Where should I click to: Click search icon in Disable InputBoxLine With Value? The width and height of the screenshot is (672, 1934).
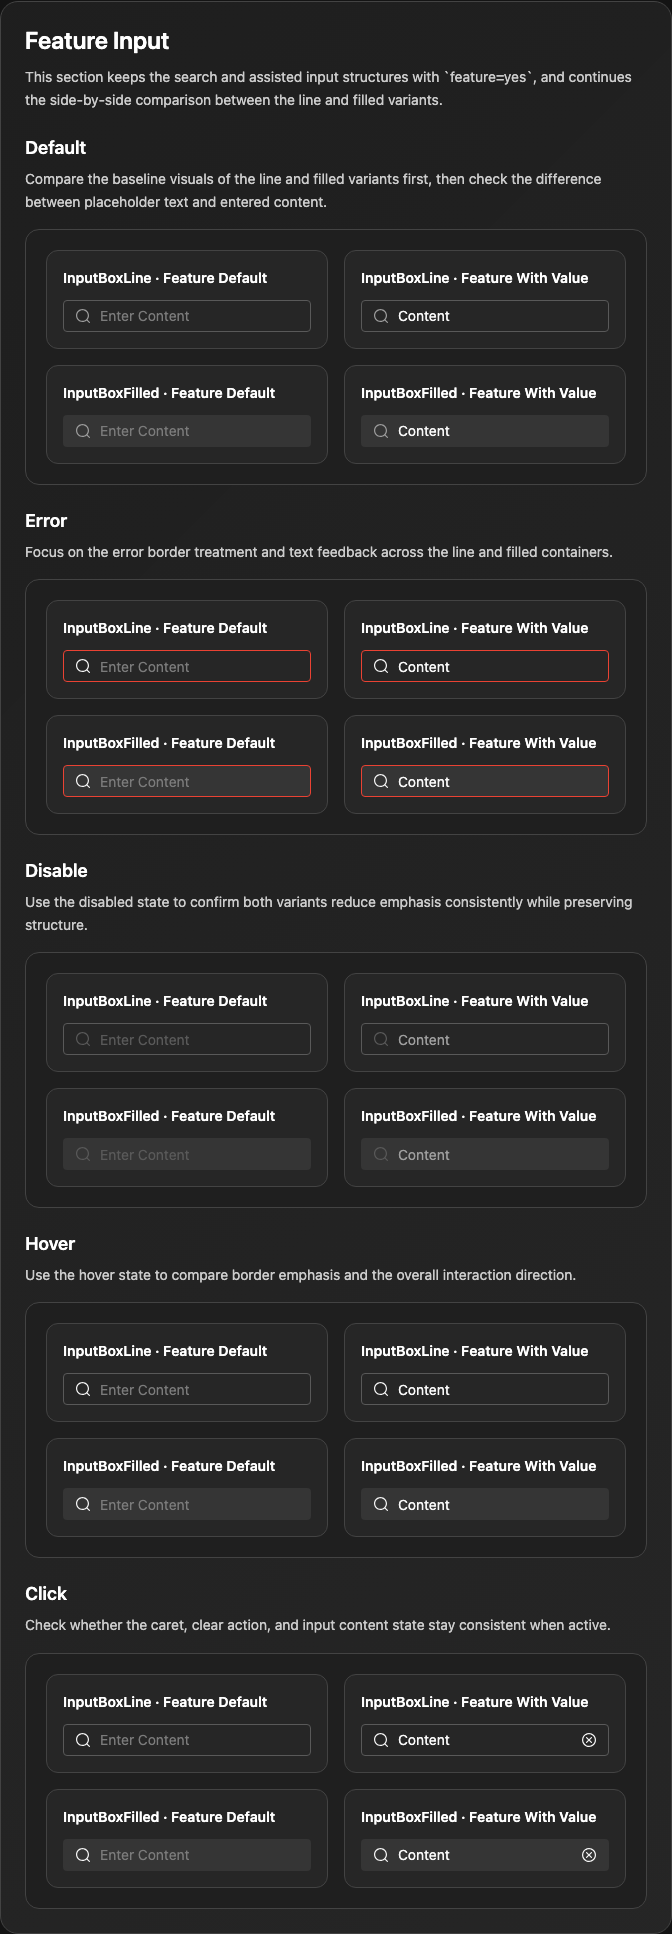pos(381,1040)
